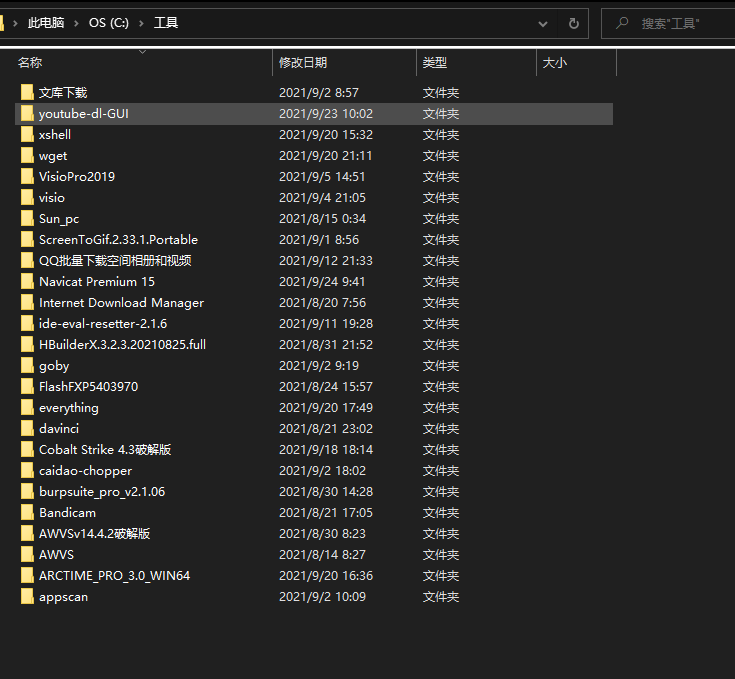Click the folder icon for goby
This screenshot has width=735, height=679.
[x=27, y=366]
